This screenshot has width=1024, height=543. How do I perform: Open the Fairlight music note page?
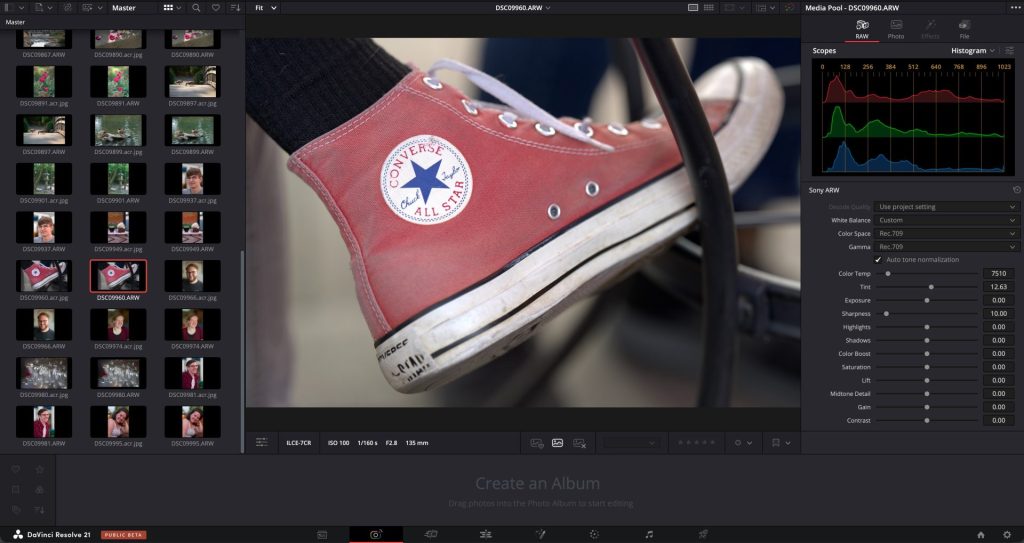[x=648, y=534]
